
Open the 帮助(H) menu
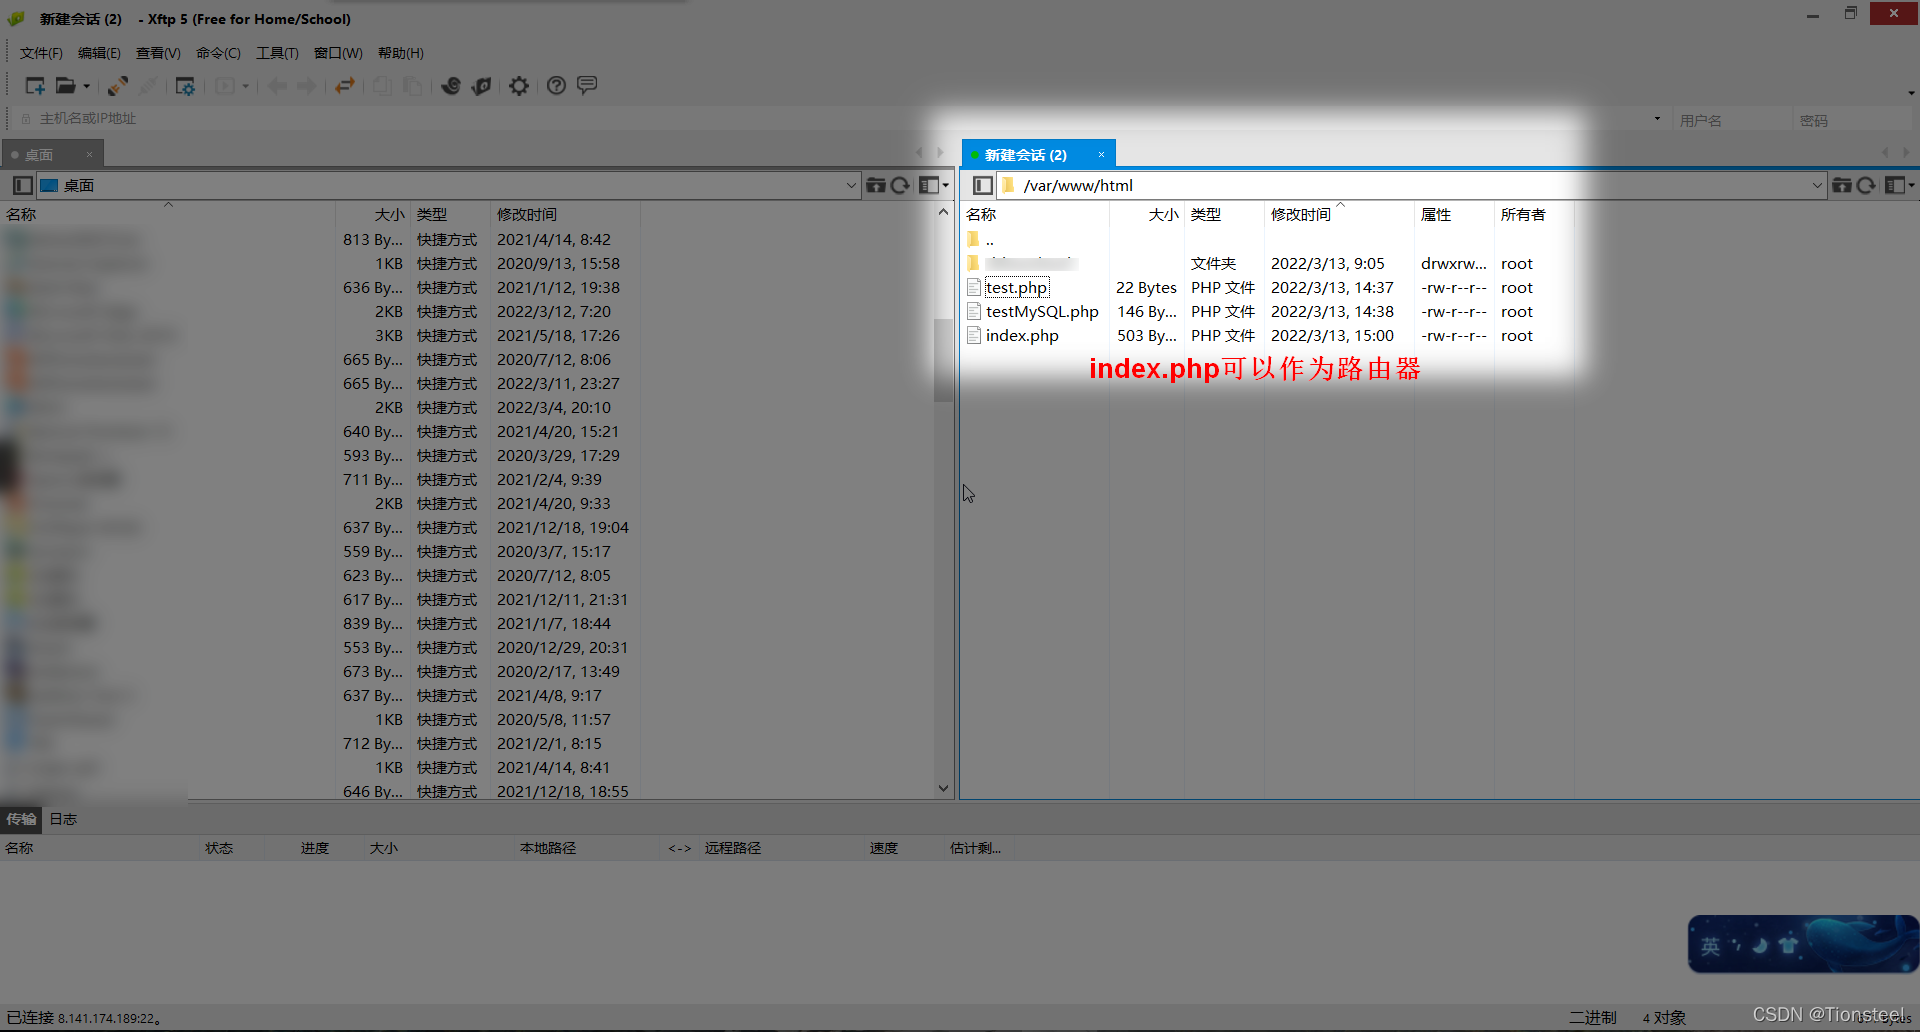(x=401, y=53)
